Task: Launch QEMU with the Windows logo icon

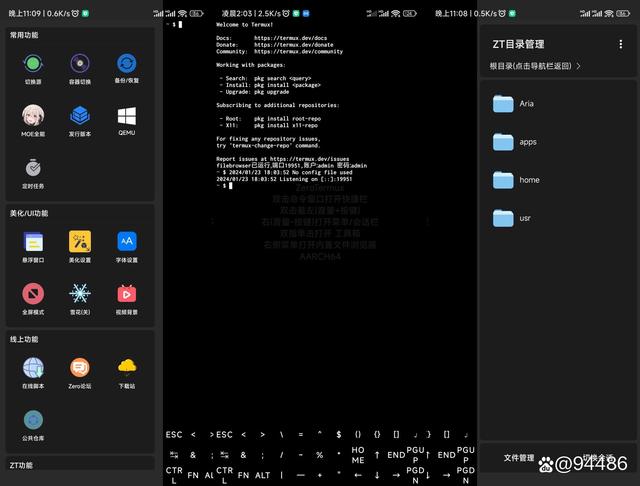Action: coord(127,116)
